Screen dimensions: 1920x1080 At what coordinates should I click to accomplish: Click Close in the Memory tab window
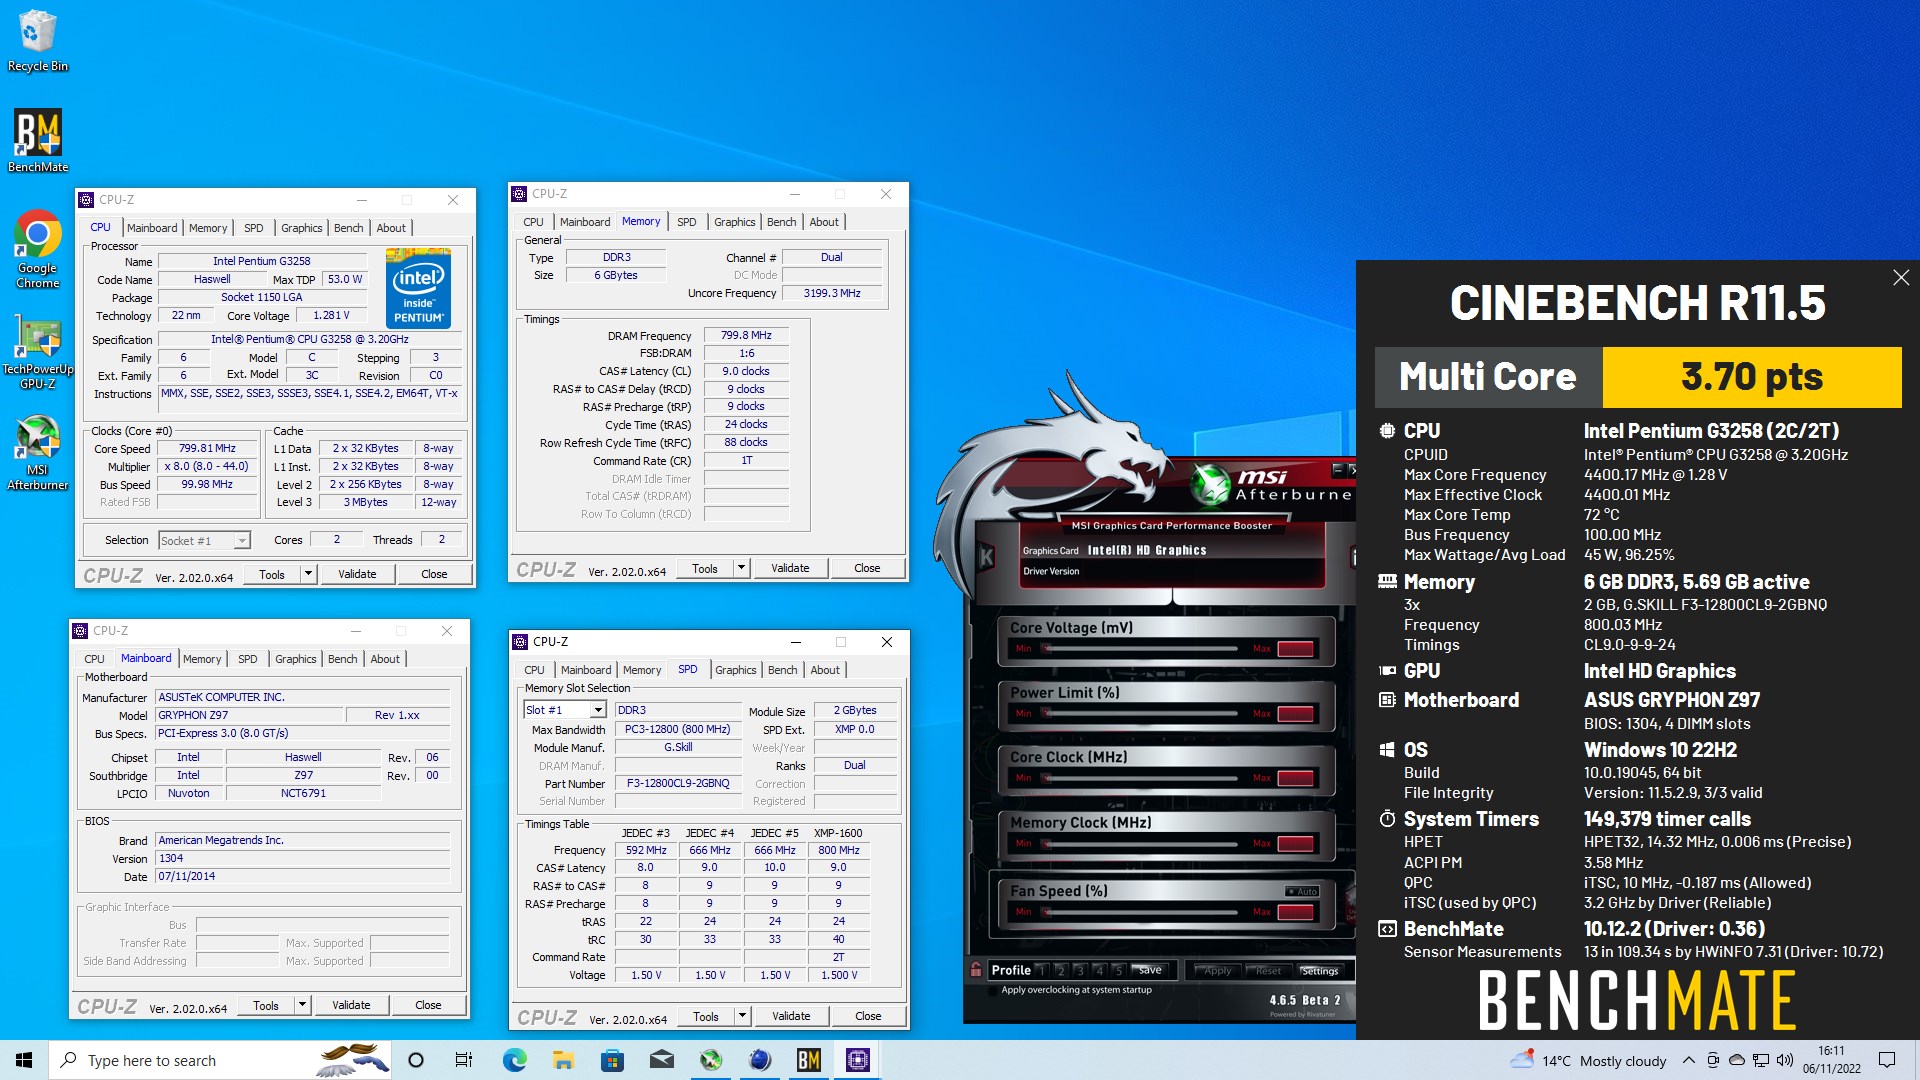[x=867, y=568]
